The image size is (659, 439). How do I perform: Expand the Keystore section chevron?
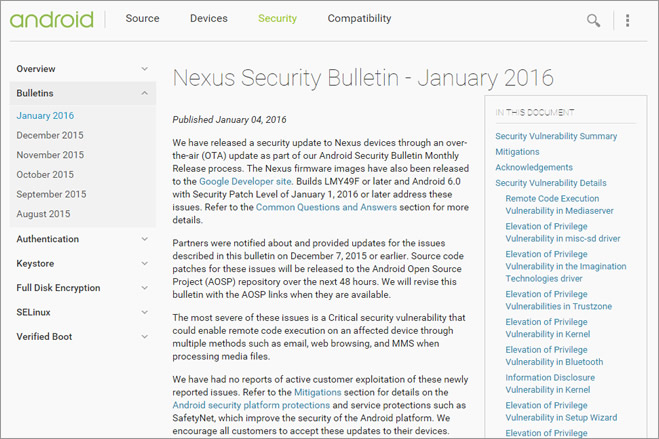[145, 263]
